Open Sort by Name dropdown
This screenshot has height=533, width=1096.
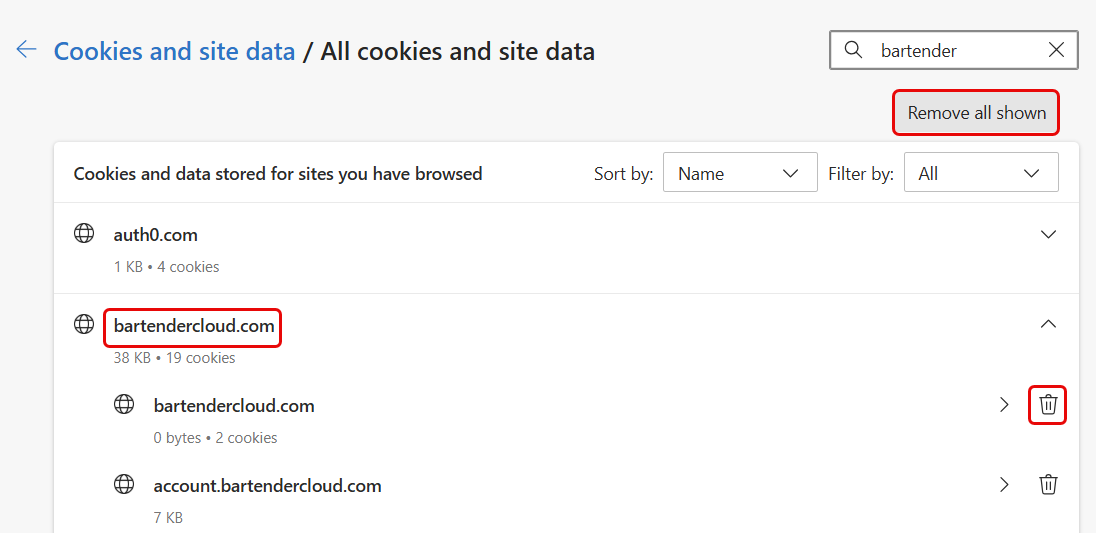click(x=740, y=173)
